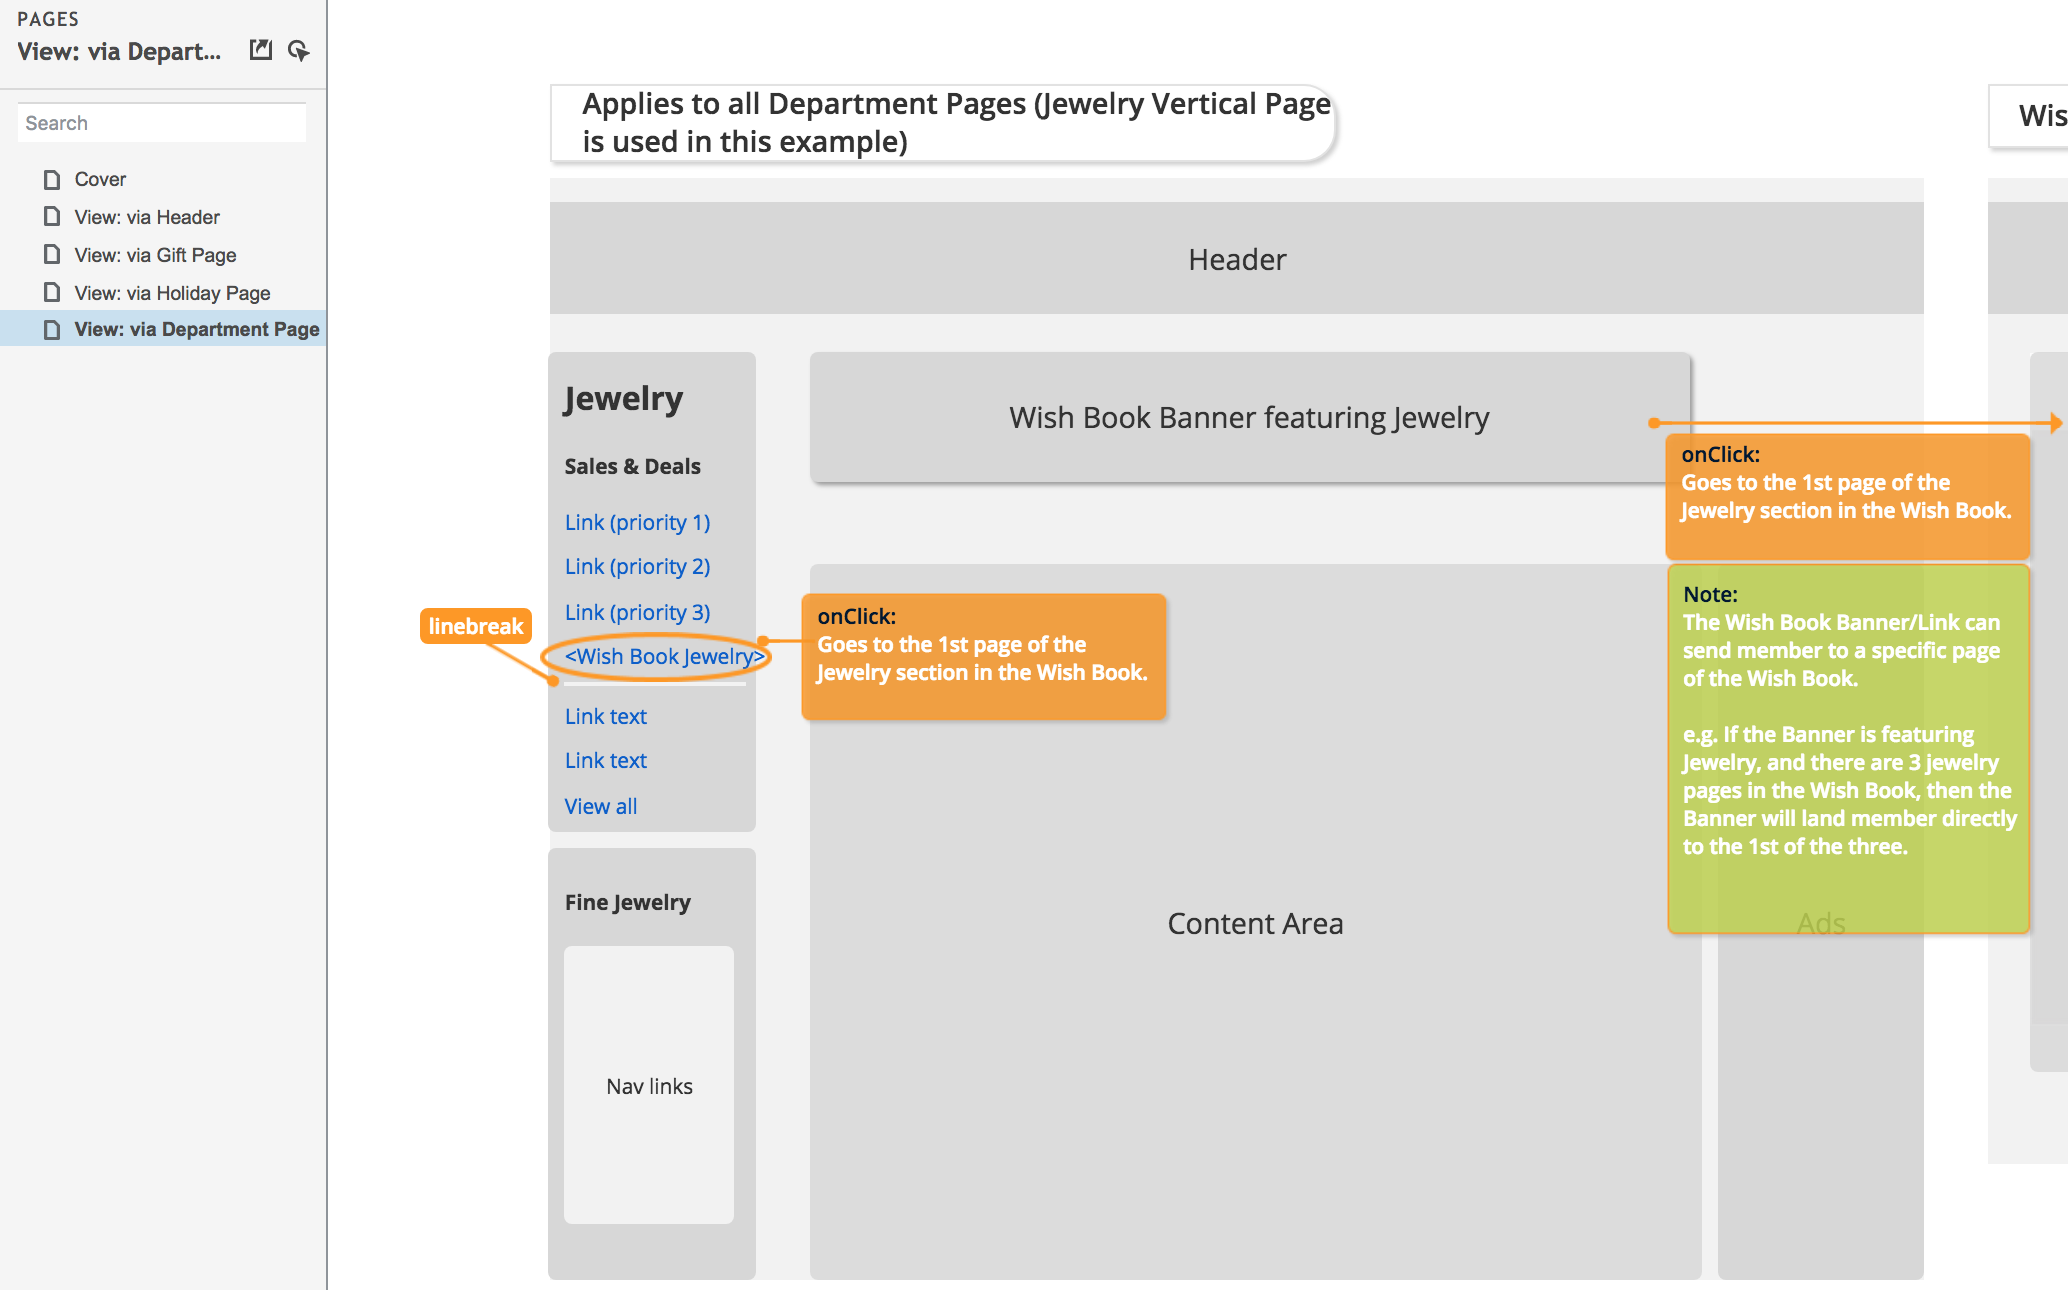
Task: Open the View: via Header page
Action: coord(147,217)
